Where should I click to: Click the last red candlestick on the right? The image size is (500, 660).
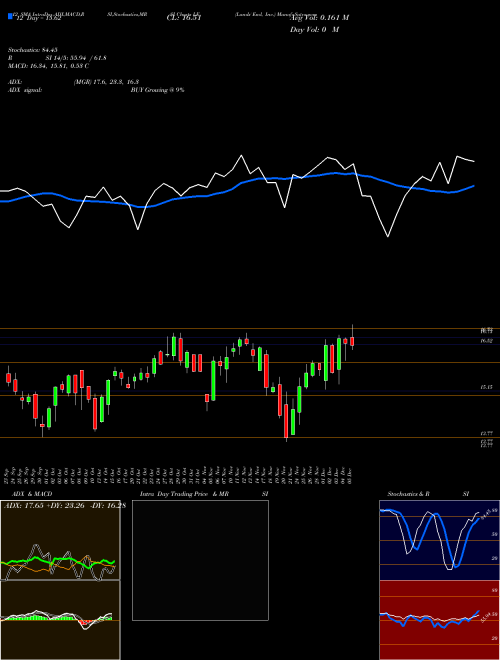352,341
